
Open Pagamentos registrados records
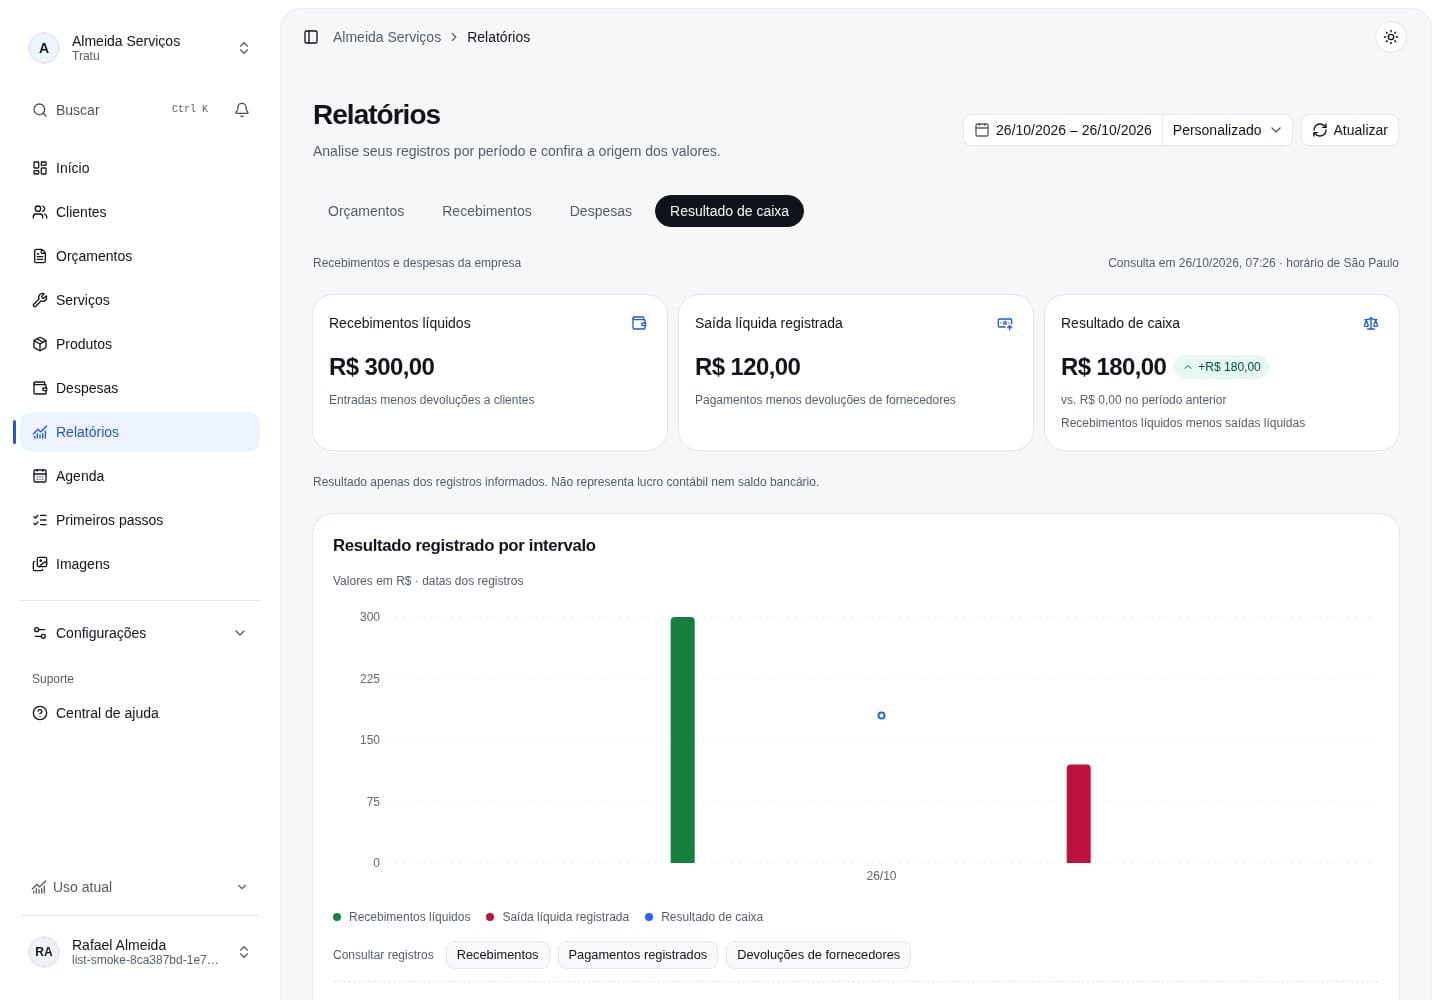pos(638,955)
